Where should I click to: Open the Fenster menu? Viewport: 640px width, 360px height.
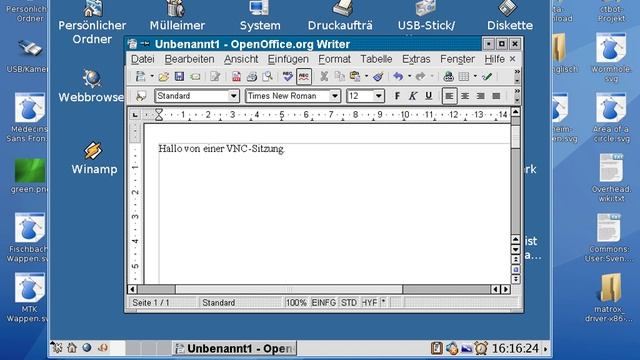pyautogui.click(x=457, y=59)
